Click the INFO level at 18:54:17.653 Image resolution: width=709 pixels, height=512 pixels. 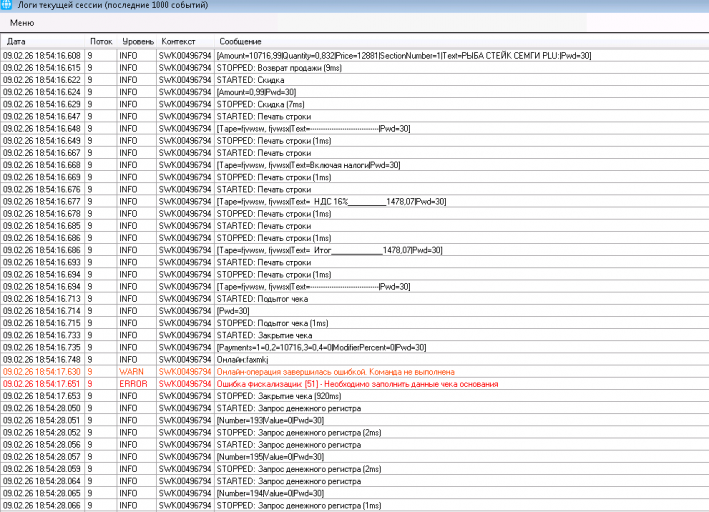tap(128, 396)
